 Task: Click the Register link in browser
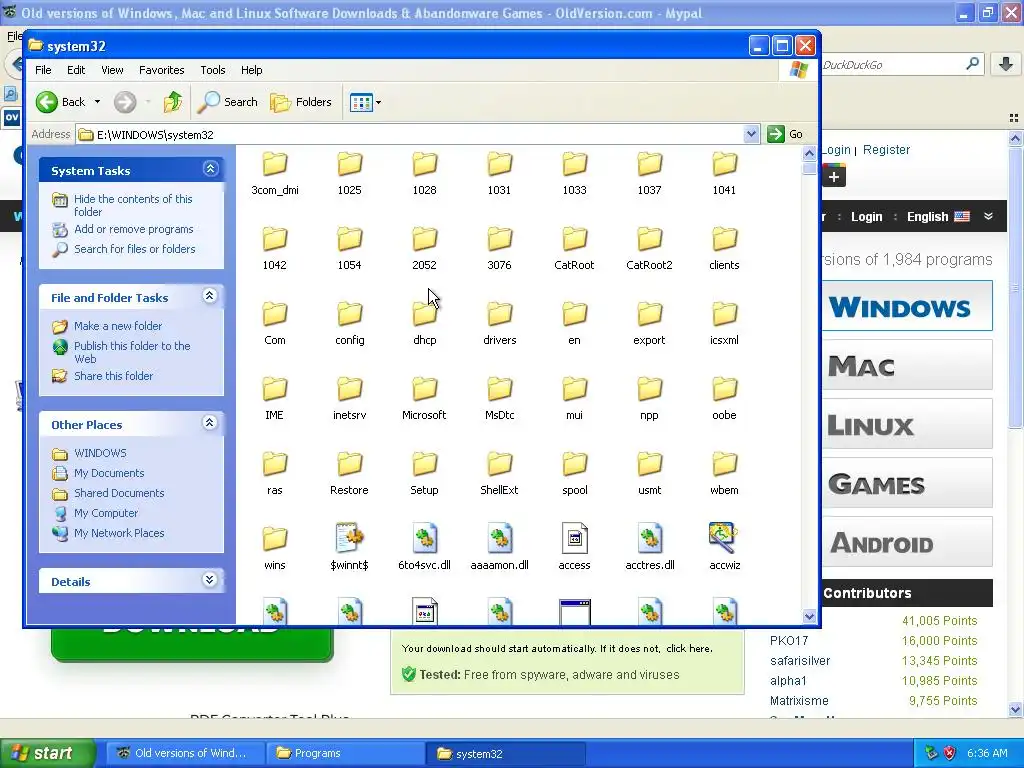coord(886,150)
